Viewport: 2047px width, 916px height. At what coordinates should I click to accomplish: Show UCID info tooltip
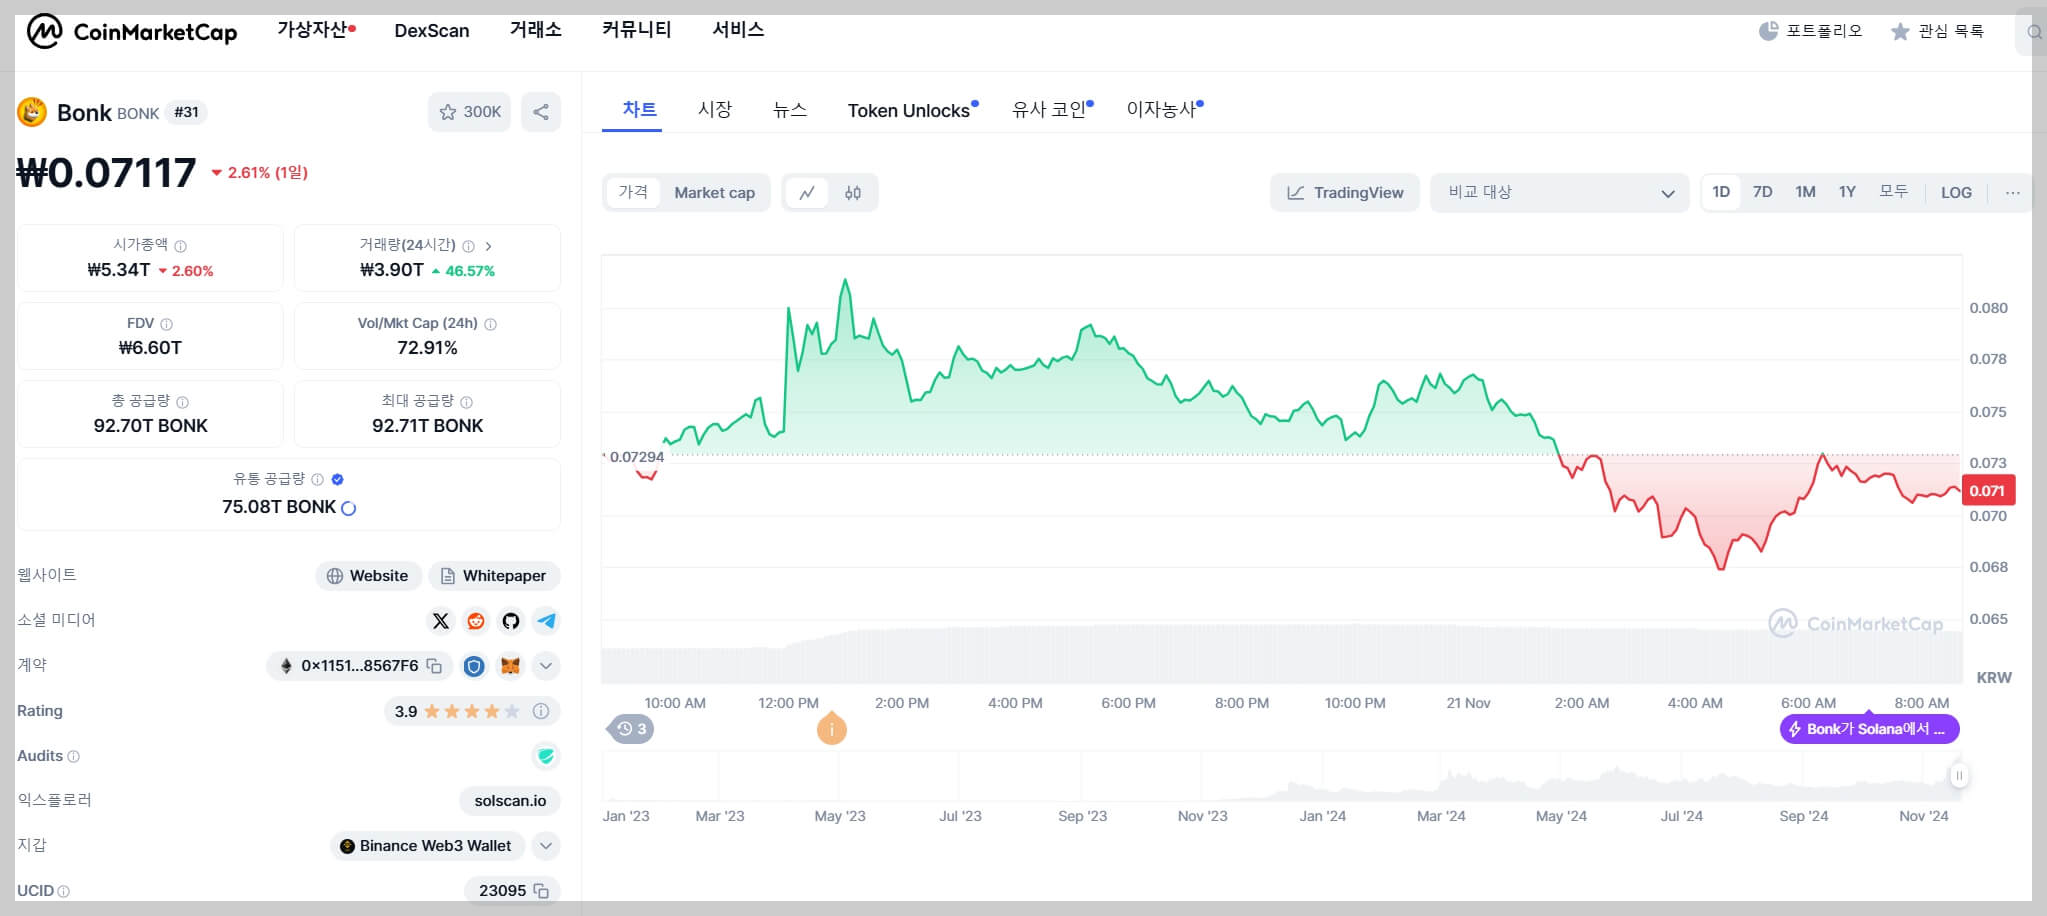pyautogui.click(x=63, y=891)
